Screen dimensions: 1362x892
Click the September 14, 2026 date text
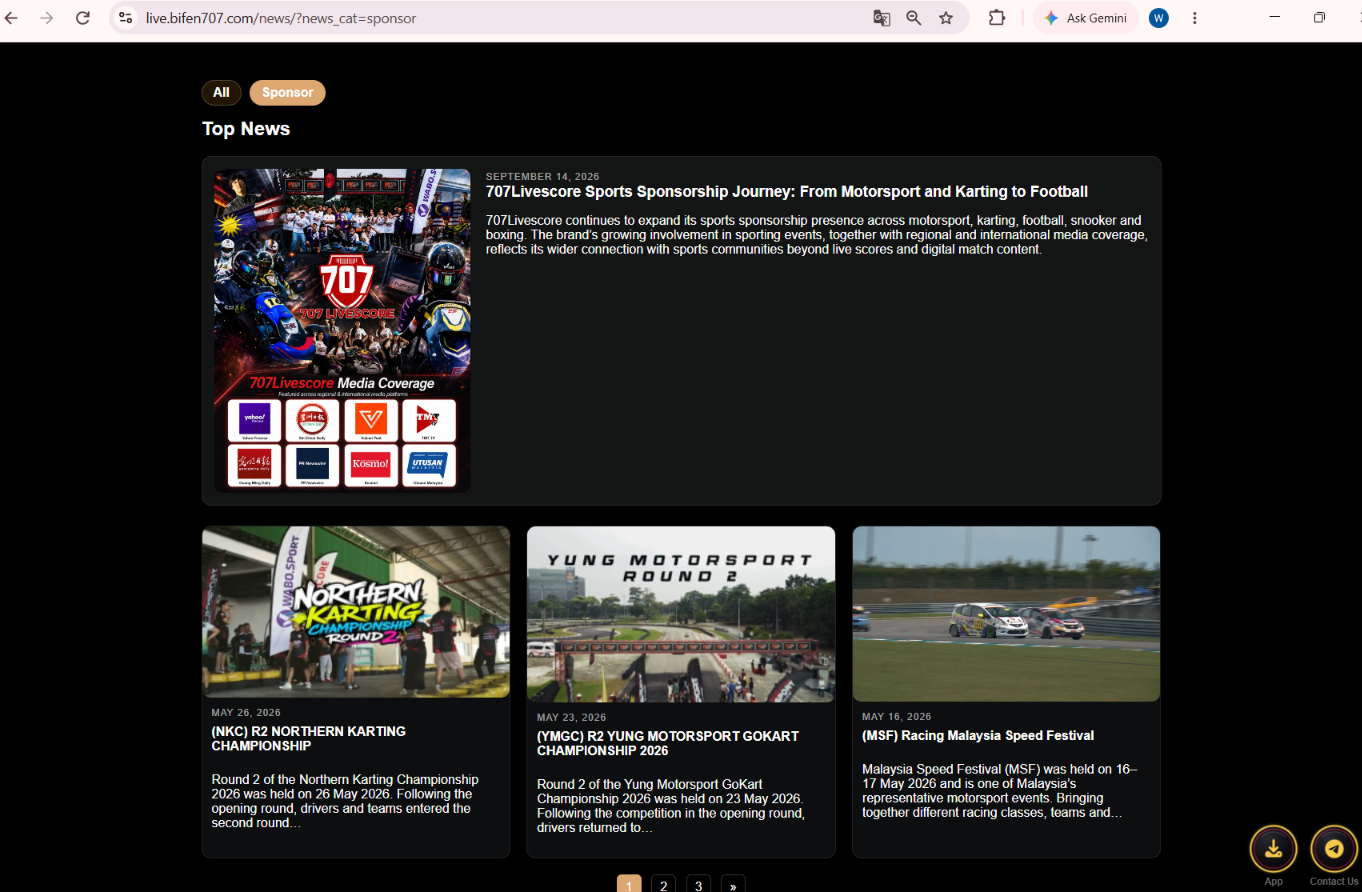point(543,177)
